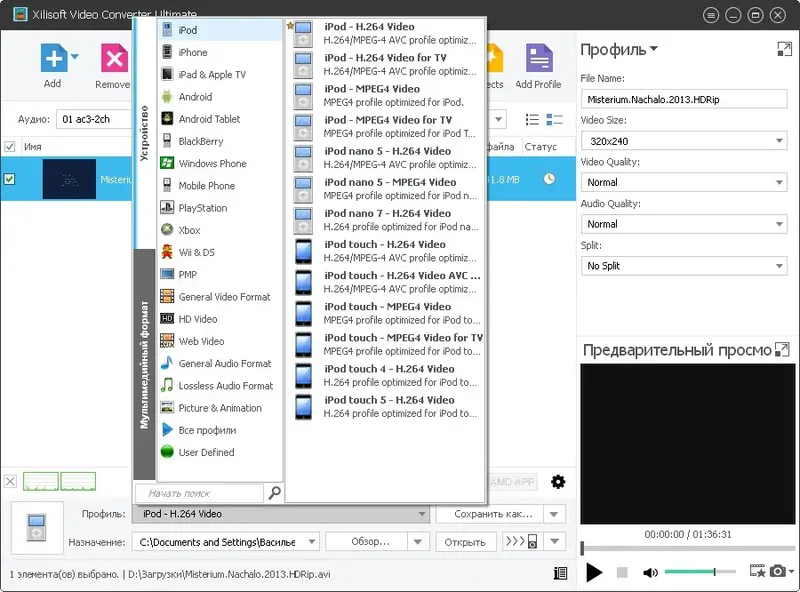Open the Wii & DS profiles
Viewport: 800px width, 592px height.
[x=195, y=251]
